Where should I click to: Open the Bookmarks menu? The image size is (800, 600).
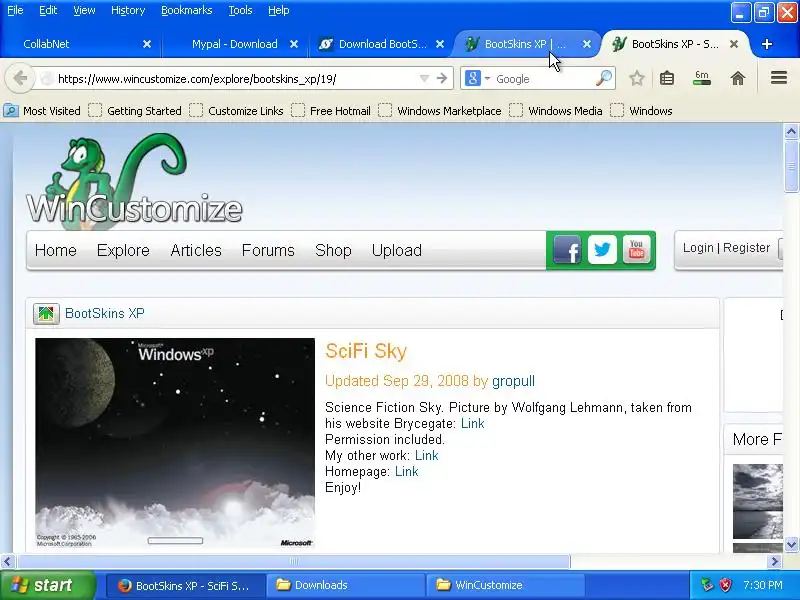[x=186, y=10]
